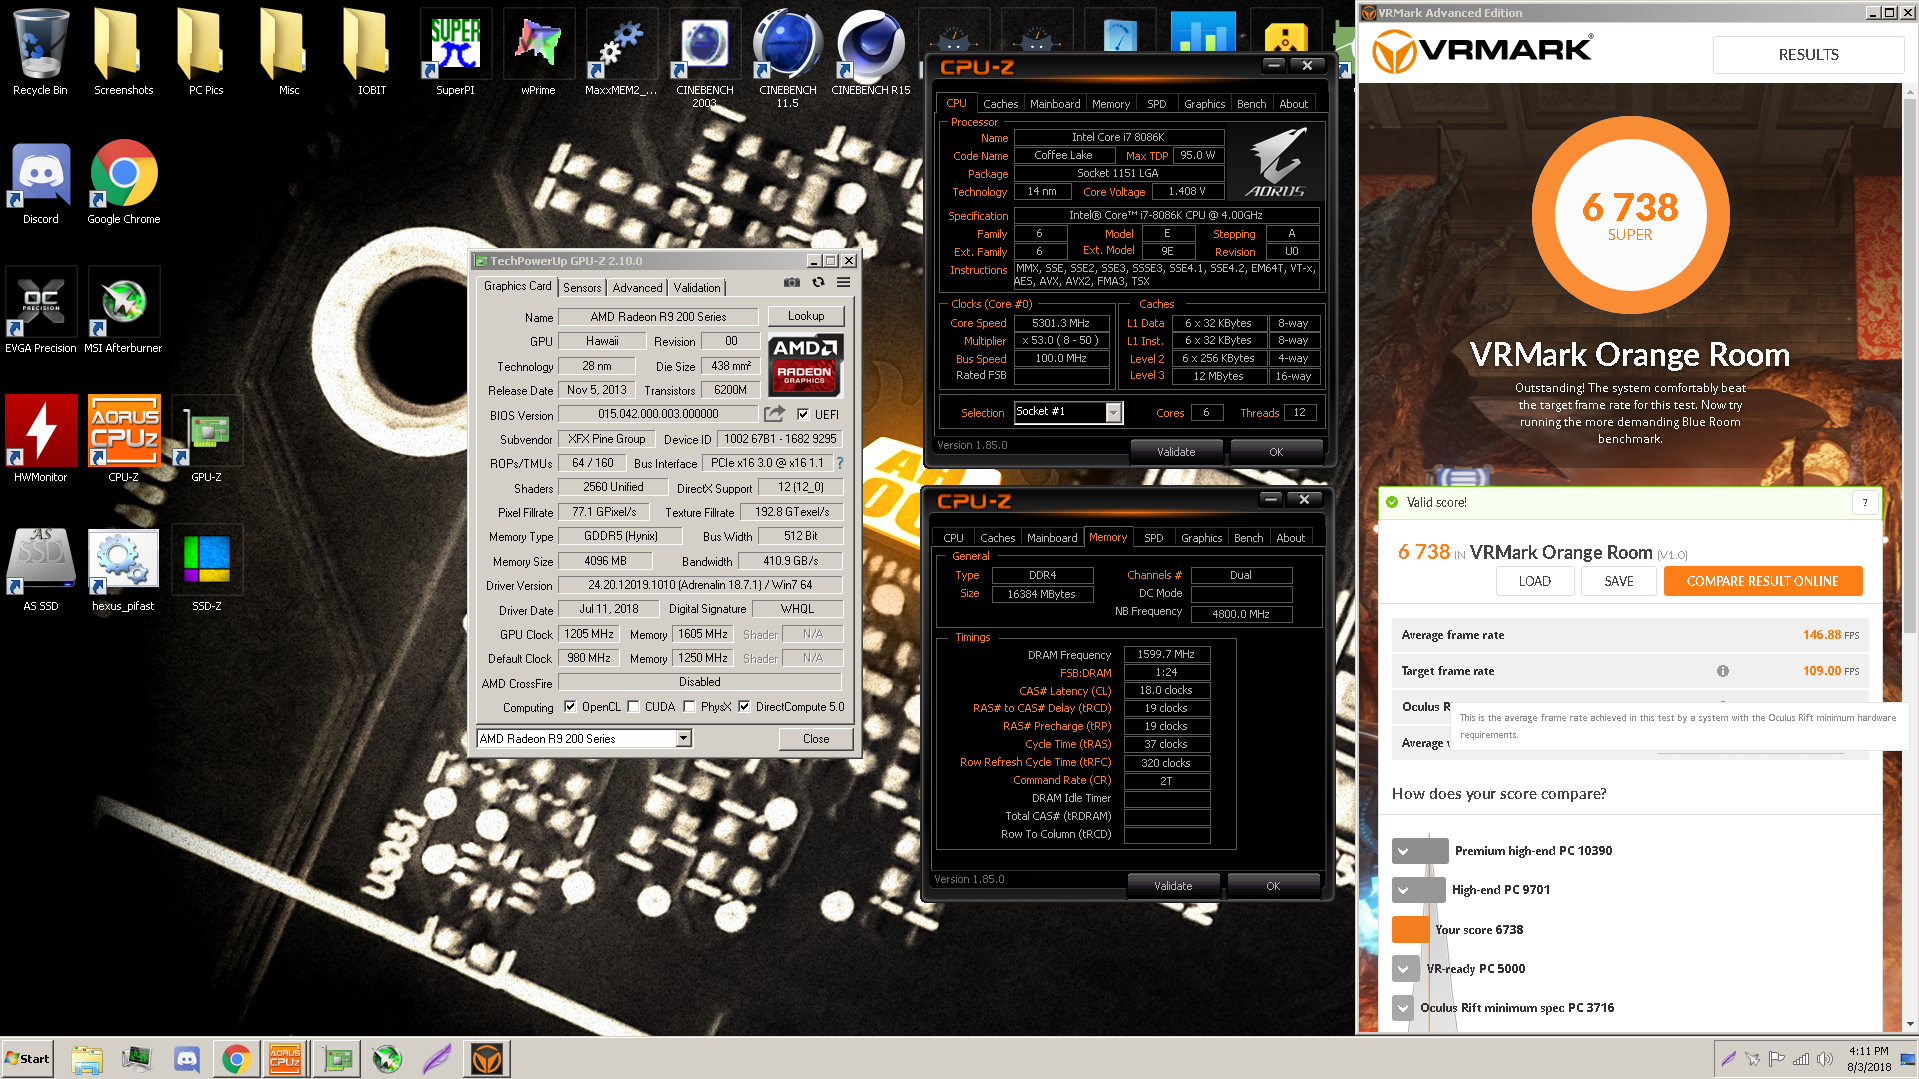Switch to Sensors tab in GPU-Z
The height and width of the screenshot is (1079, 1919).
582,287
